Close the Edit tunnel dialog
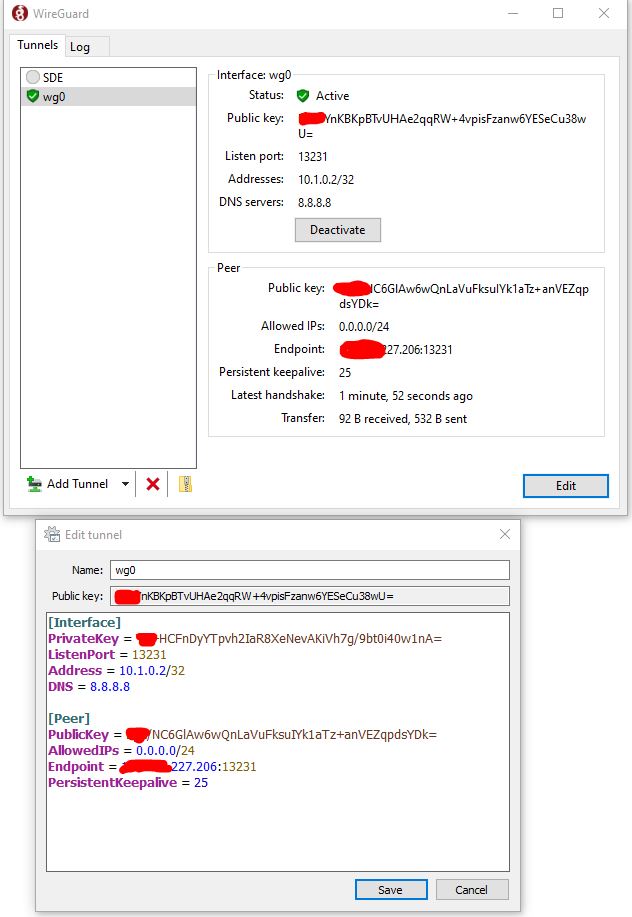Screen dimensions: 632x917 click(x=505, y=534)
